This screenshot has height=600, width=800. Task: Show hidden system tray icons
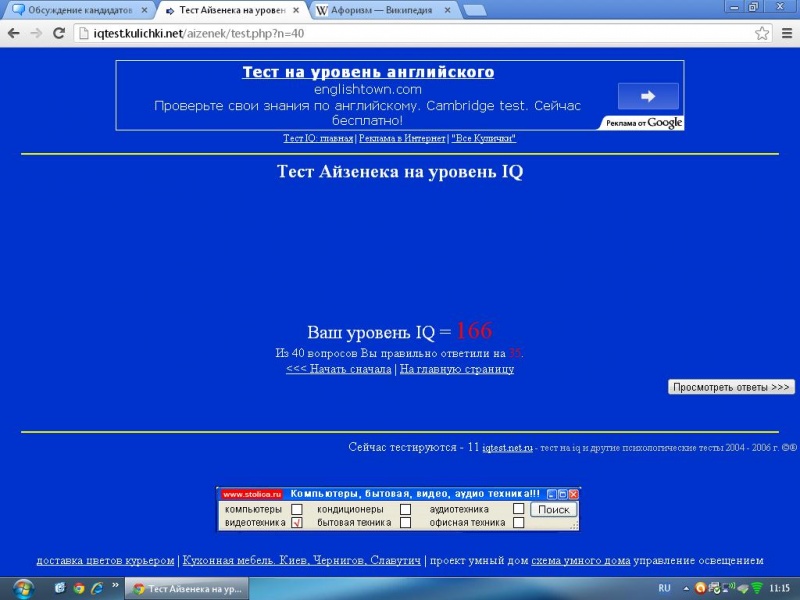coord(686,588)
